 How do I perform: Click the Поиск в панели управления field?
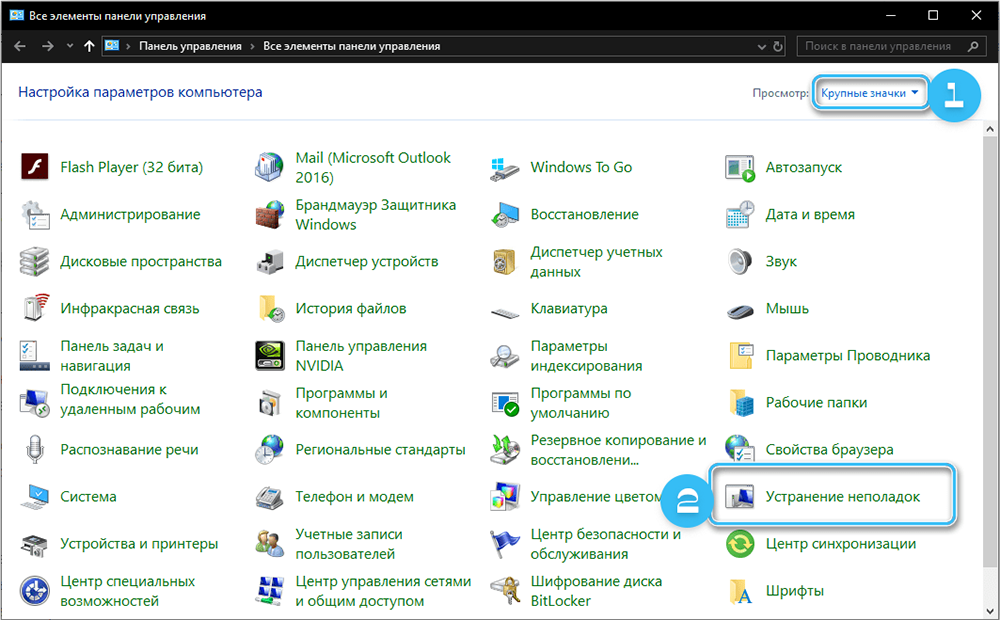[880, 46]
